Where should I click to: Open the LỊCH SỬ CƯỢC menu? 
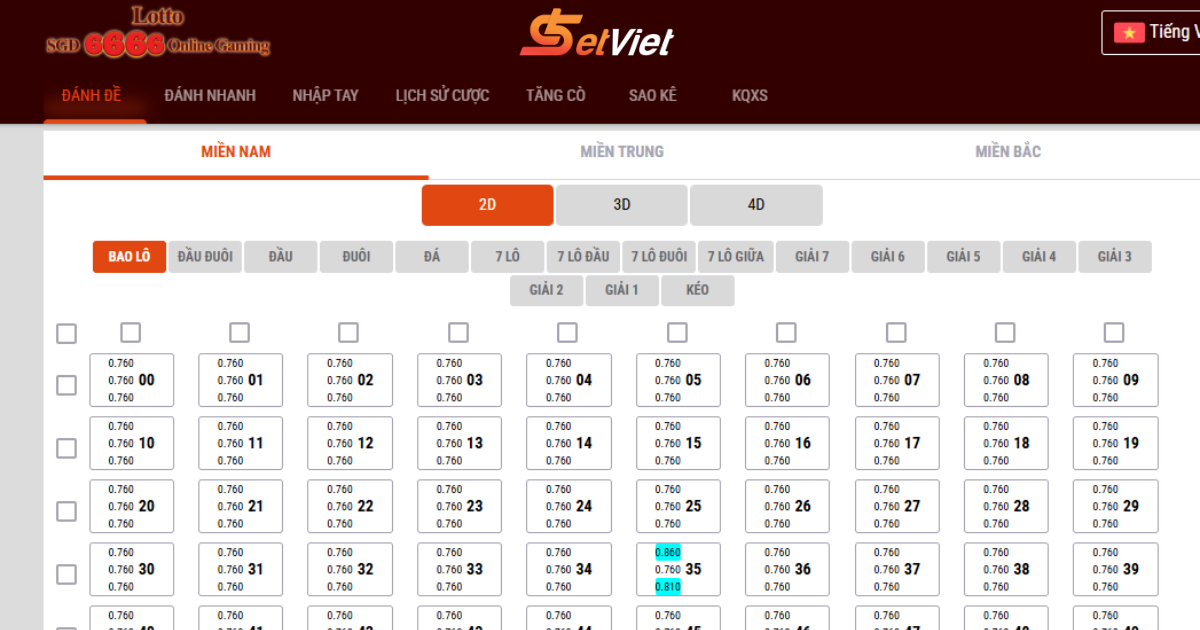[x=442, y=95]
